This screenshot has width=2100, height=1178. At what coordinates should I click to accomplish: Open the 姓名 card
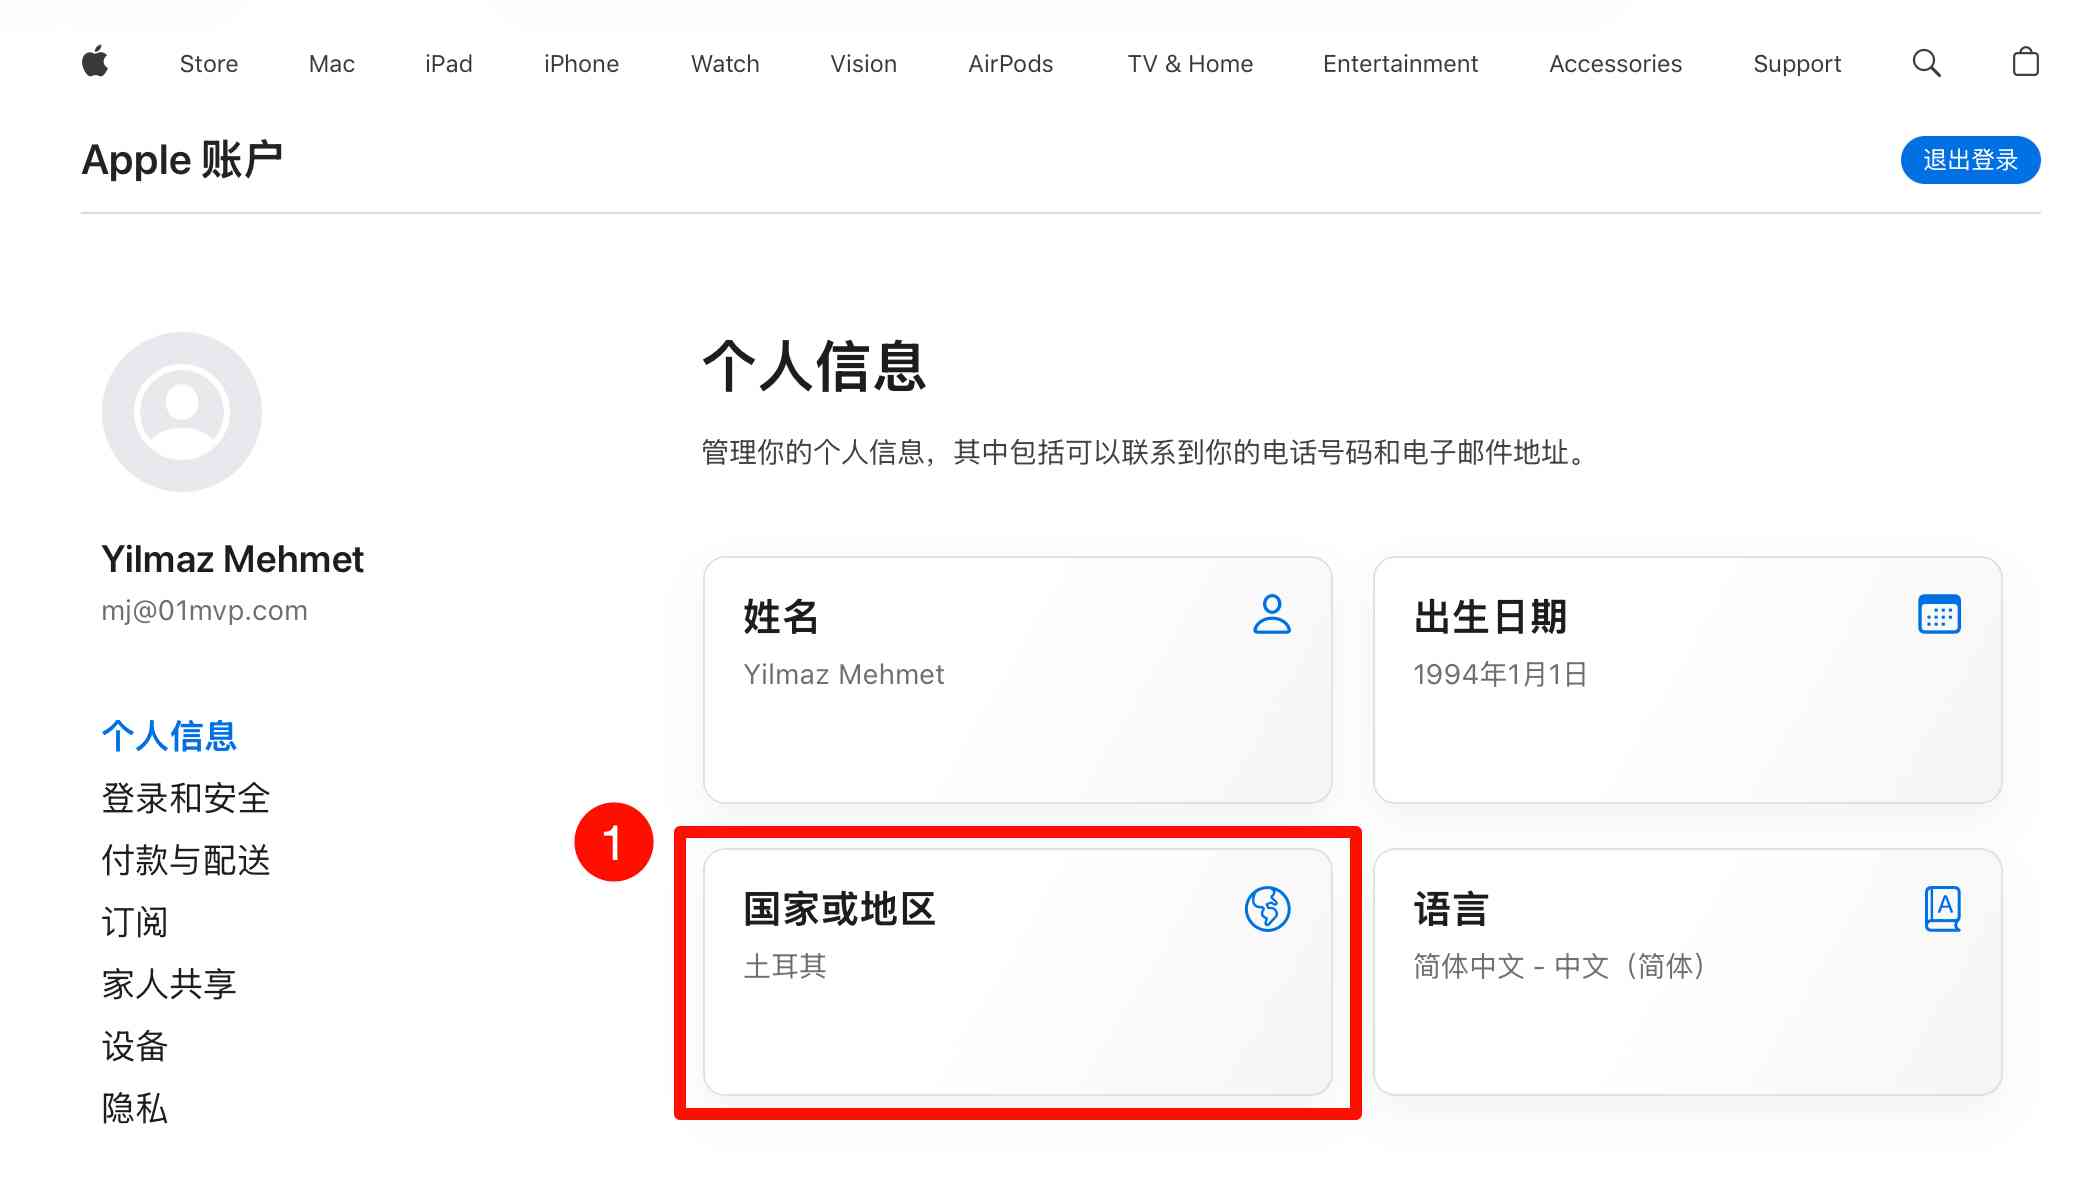pos(1018,680)
